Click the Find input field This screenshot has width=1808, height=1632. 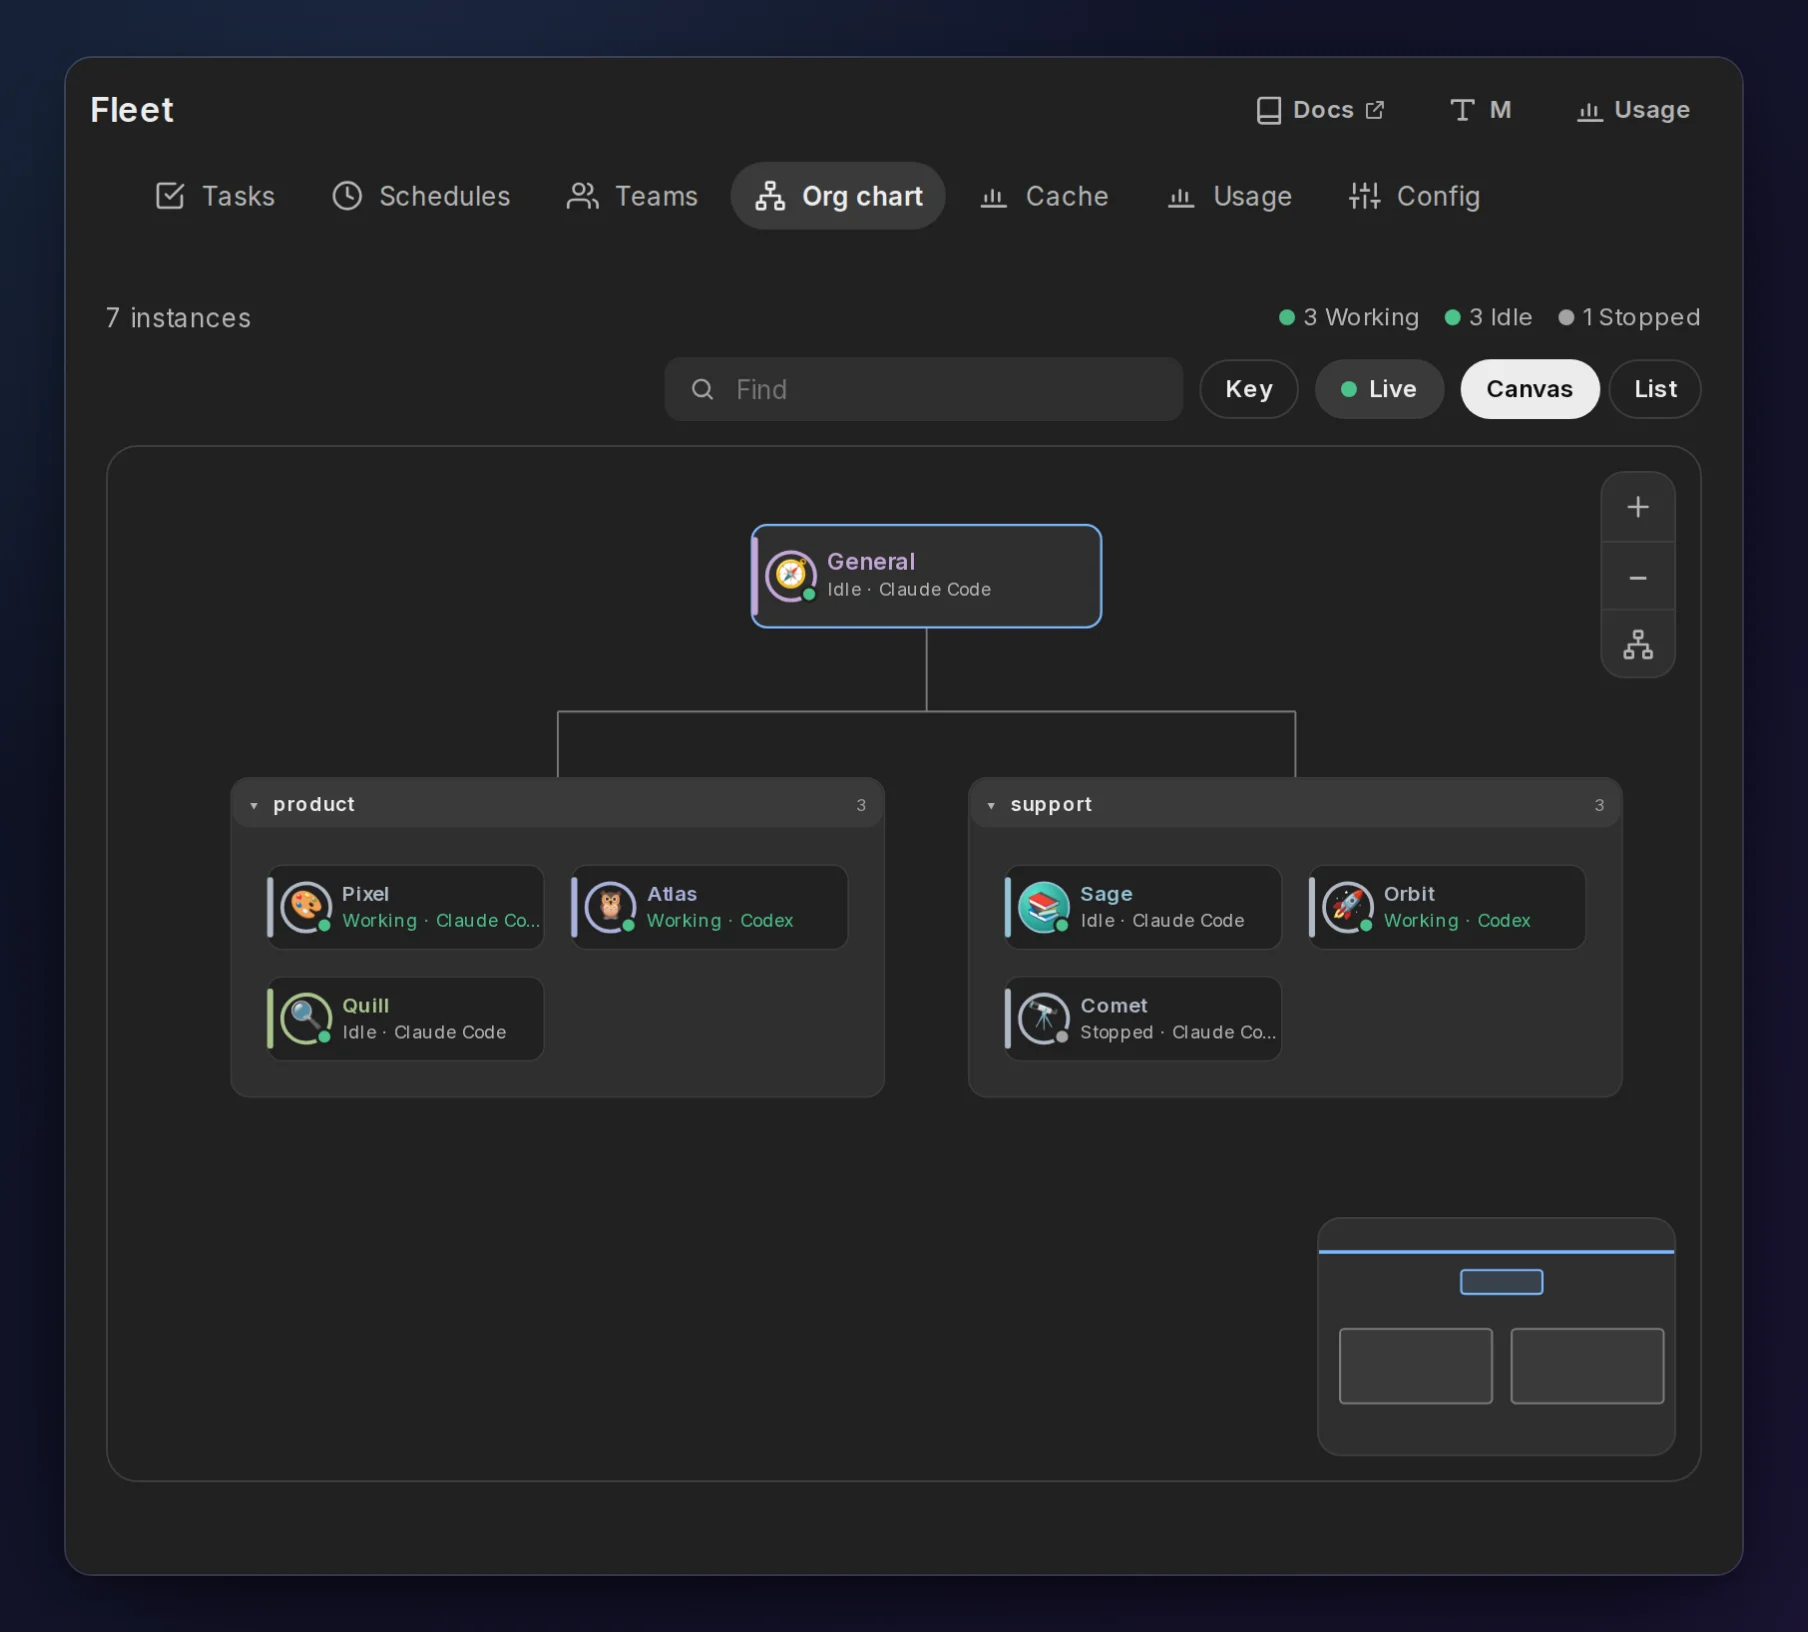tap(923, 389)
